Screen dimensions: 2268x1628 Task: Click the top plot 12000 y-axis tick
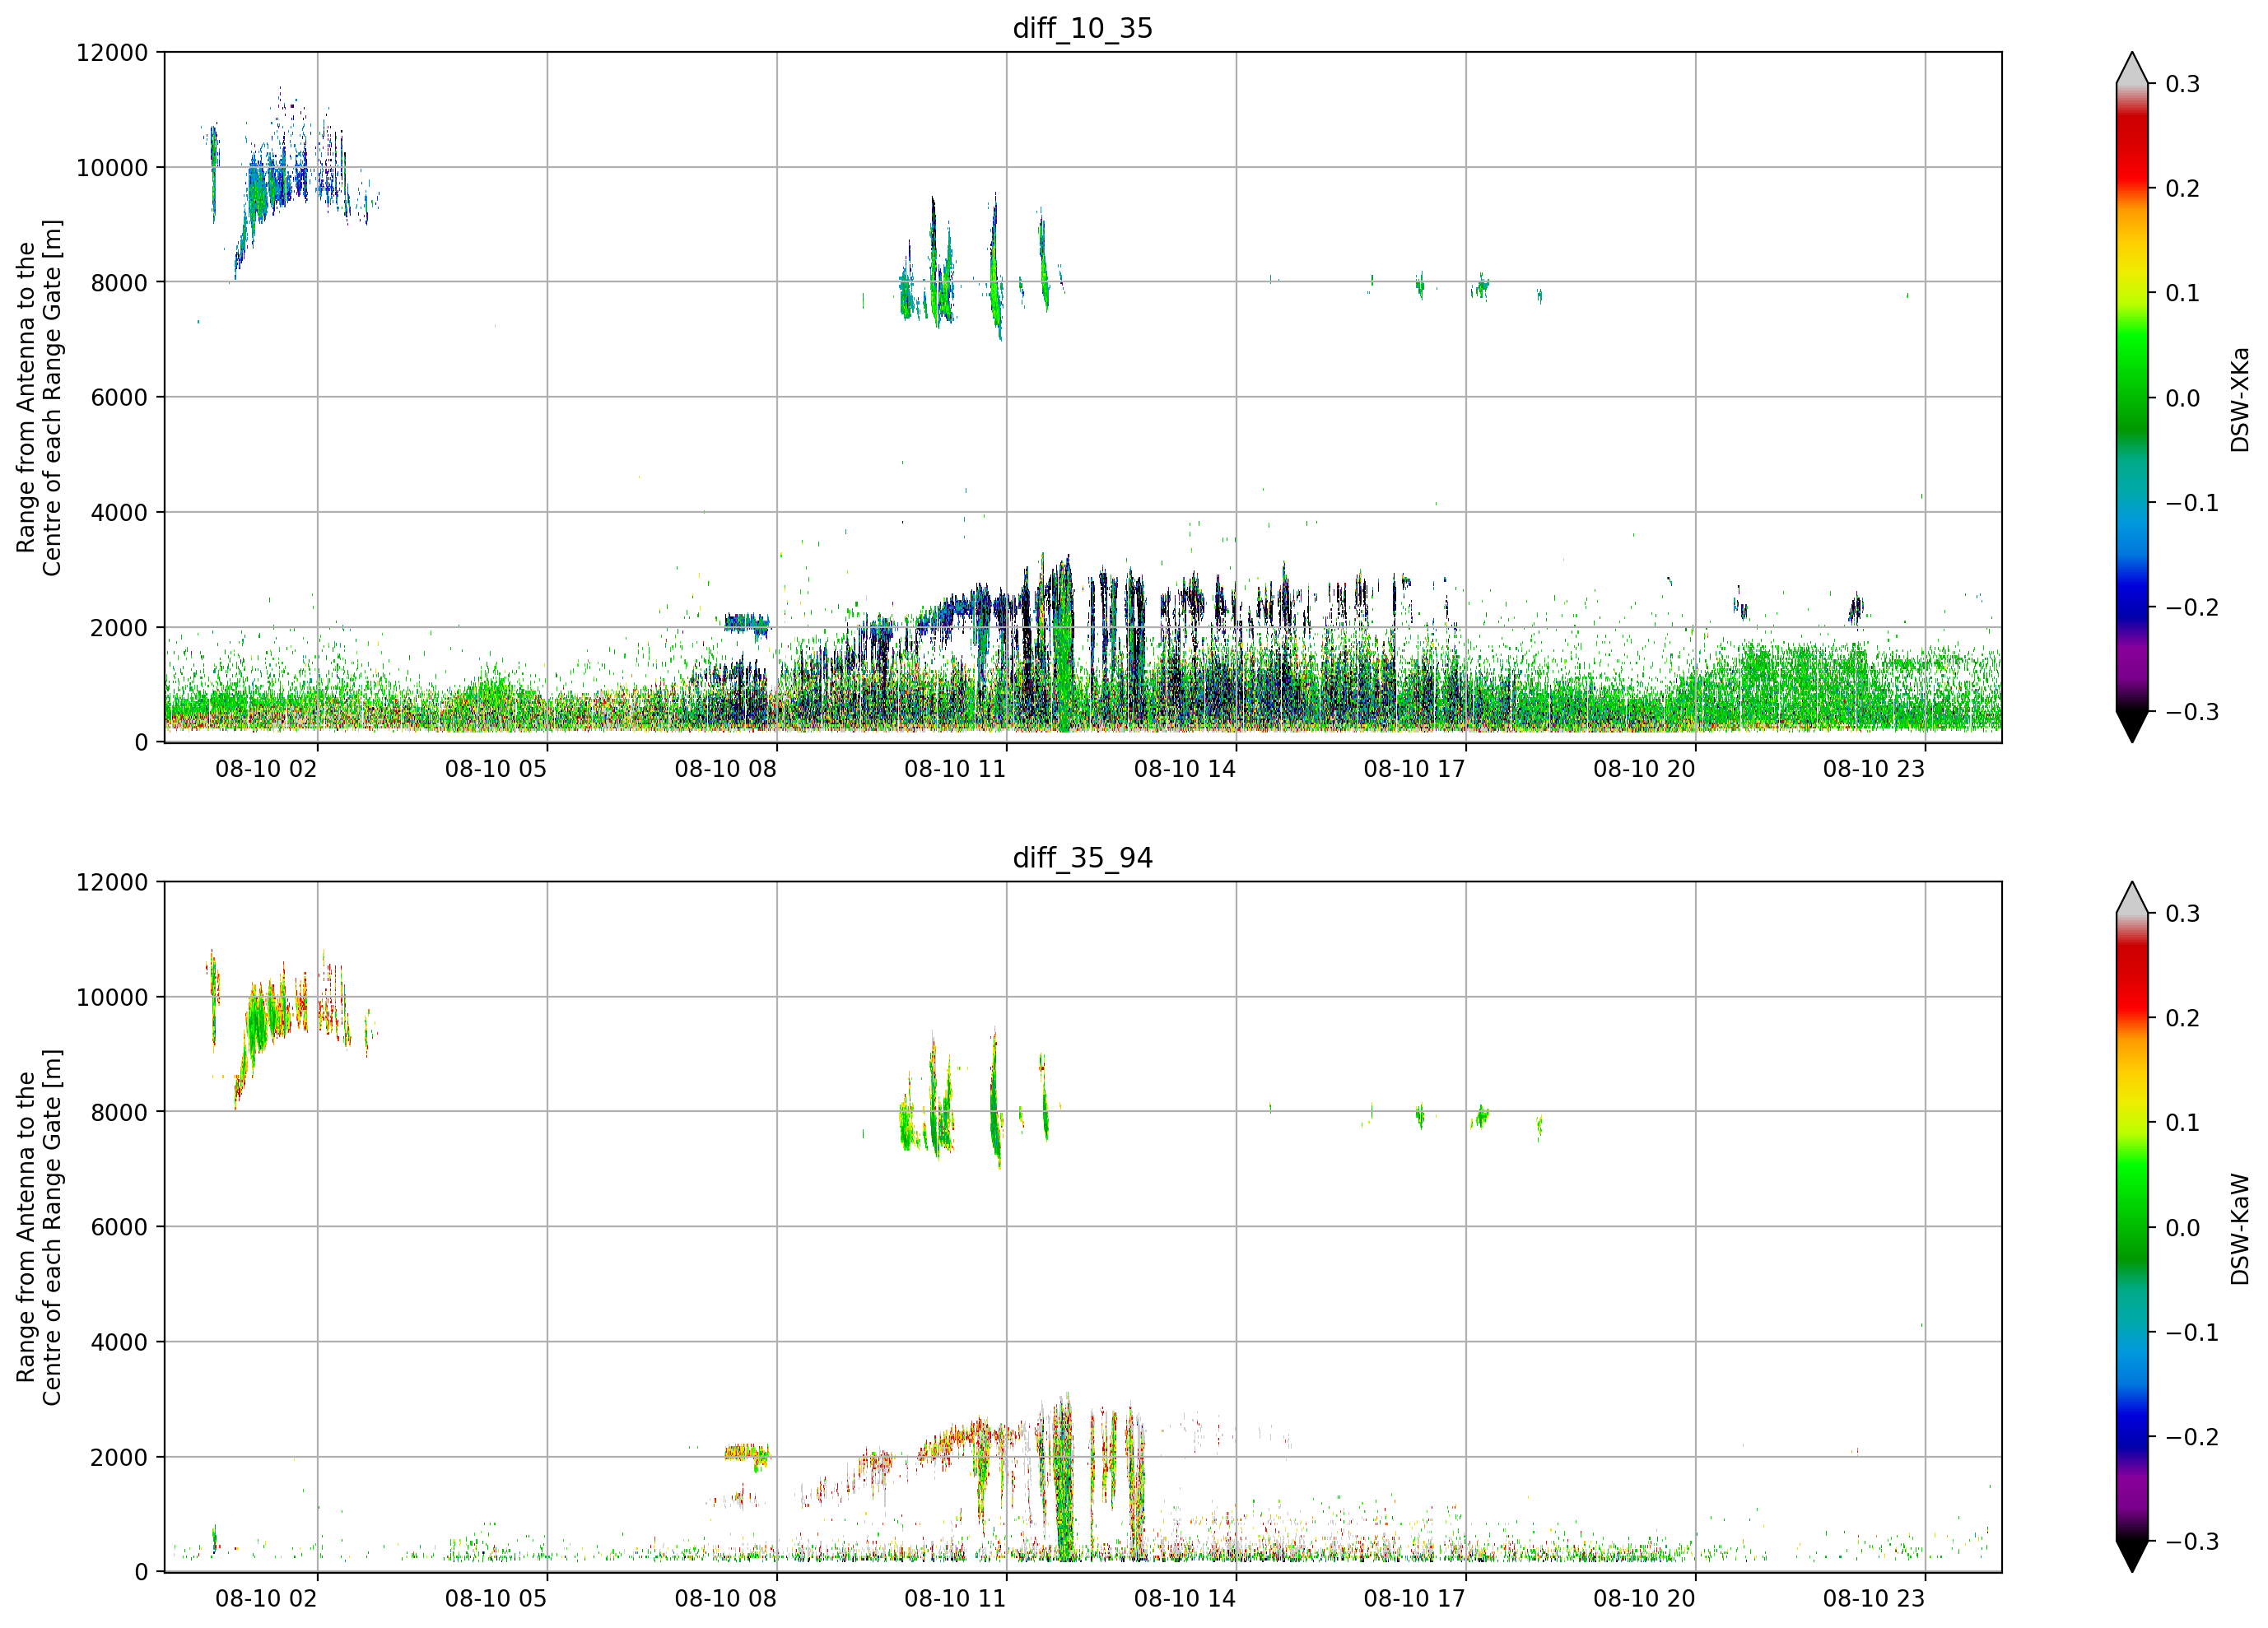click(x=112, y=53)
